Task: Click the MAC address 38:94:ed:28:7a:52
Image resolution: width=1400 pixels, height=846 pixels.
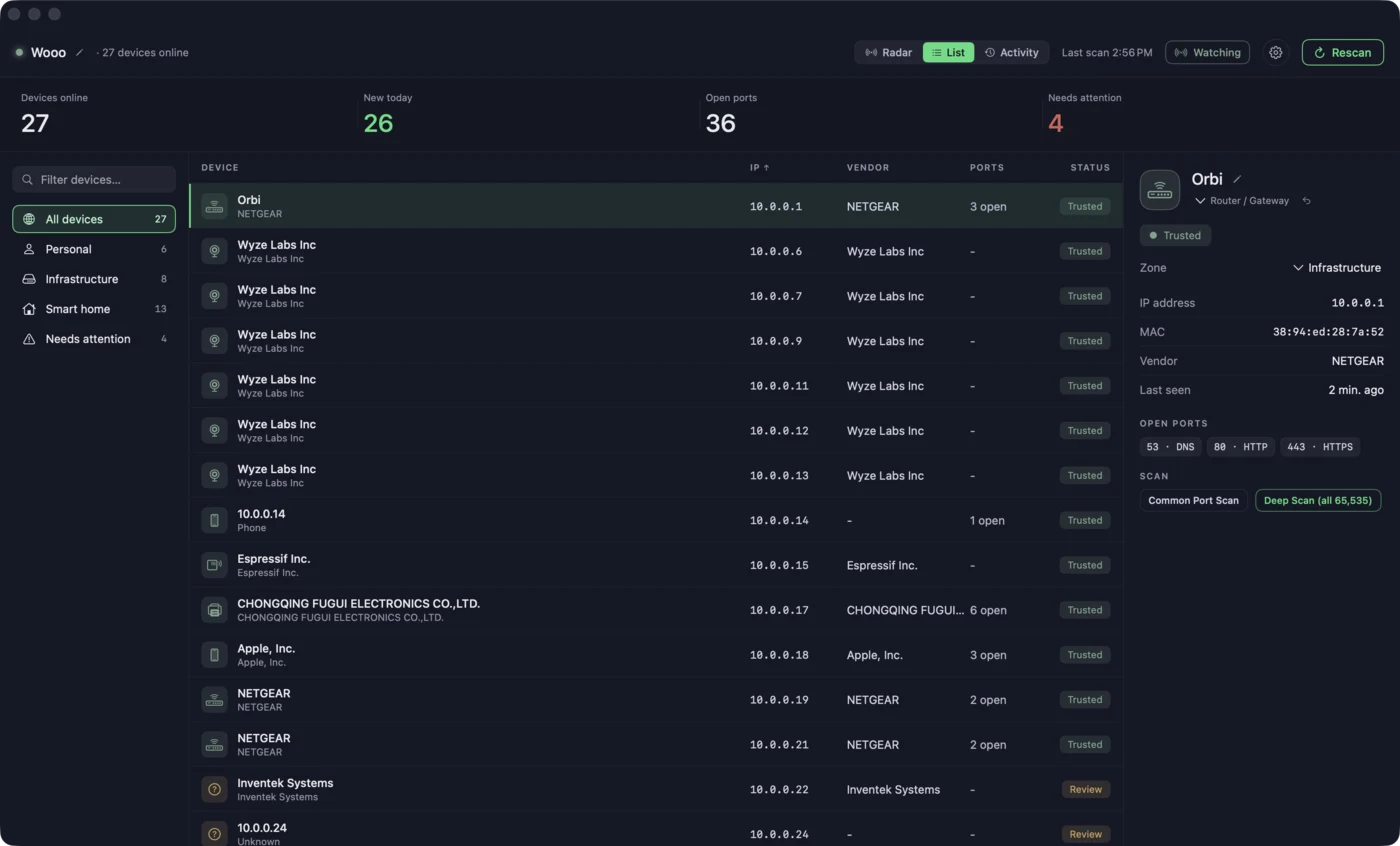Action: [1328, 332]
